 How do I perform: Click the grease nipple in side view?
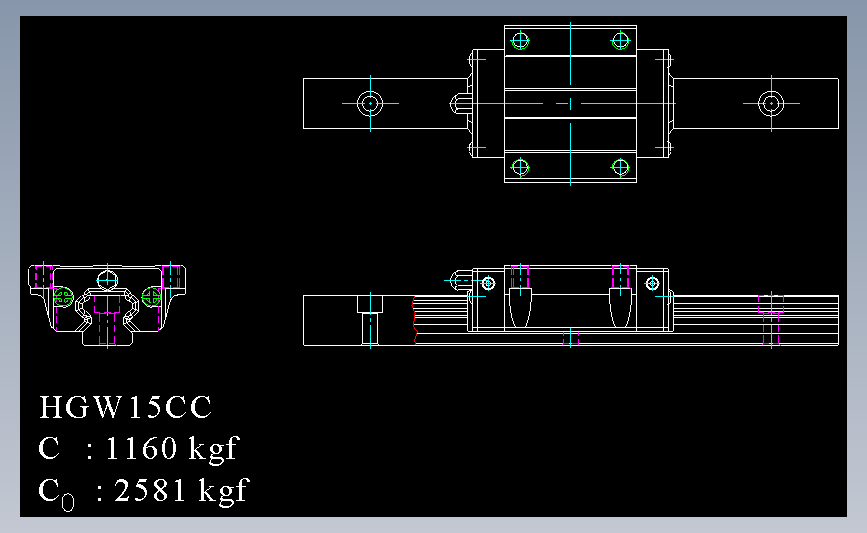tap(461, 280)
